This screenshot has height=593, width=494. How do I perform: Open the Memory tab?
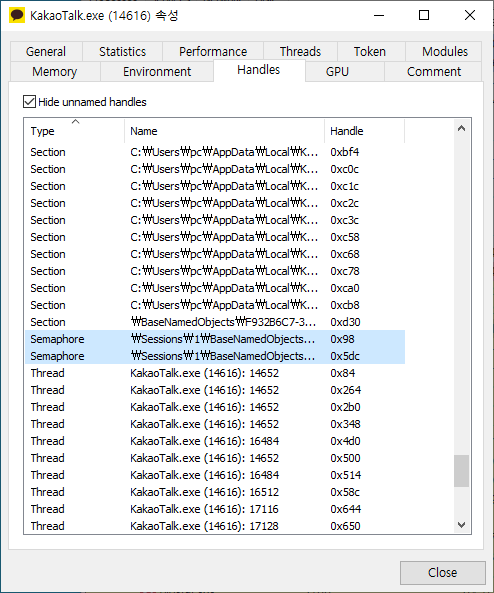(54, 71)
